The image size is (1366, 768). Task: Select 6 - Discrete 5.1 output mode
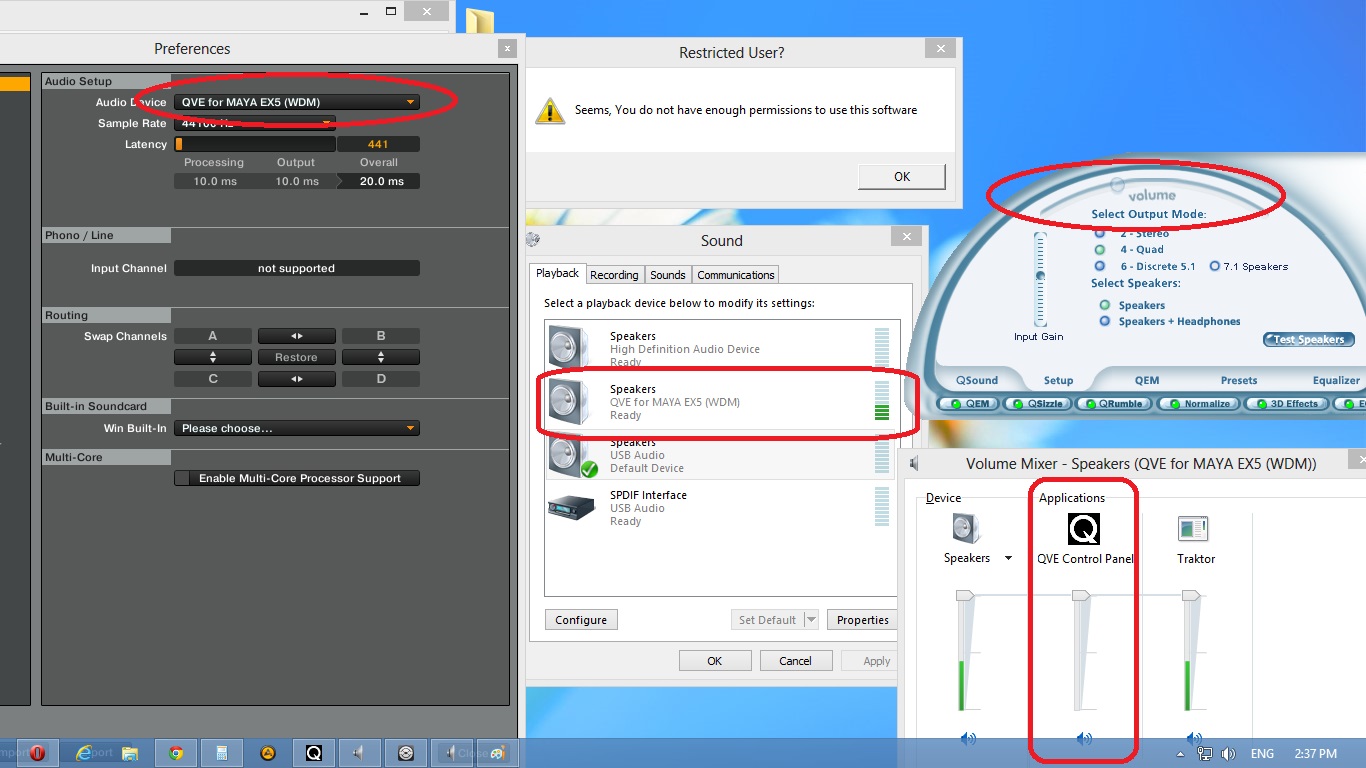(x=1100, y=266)
